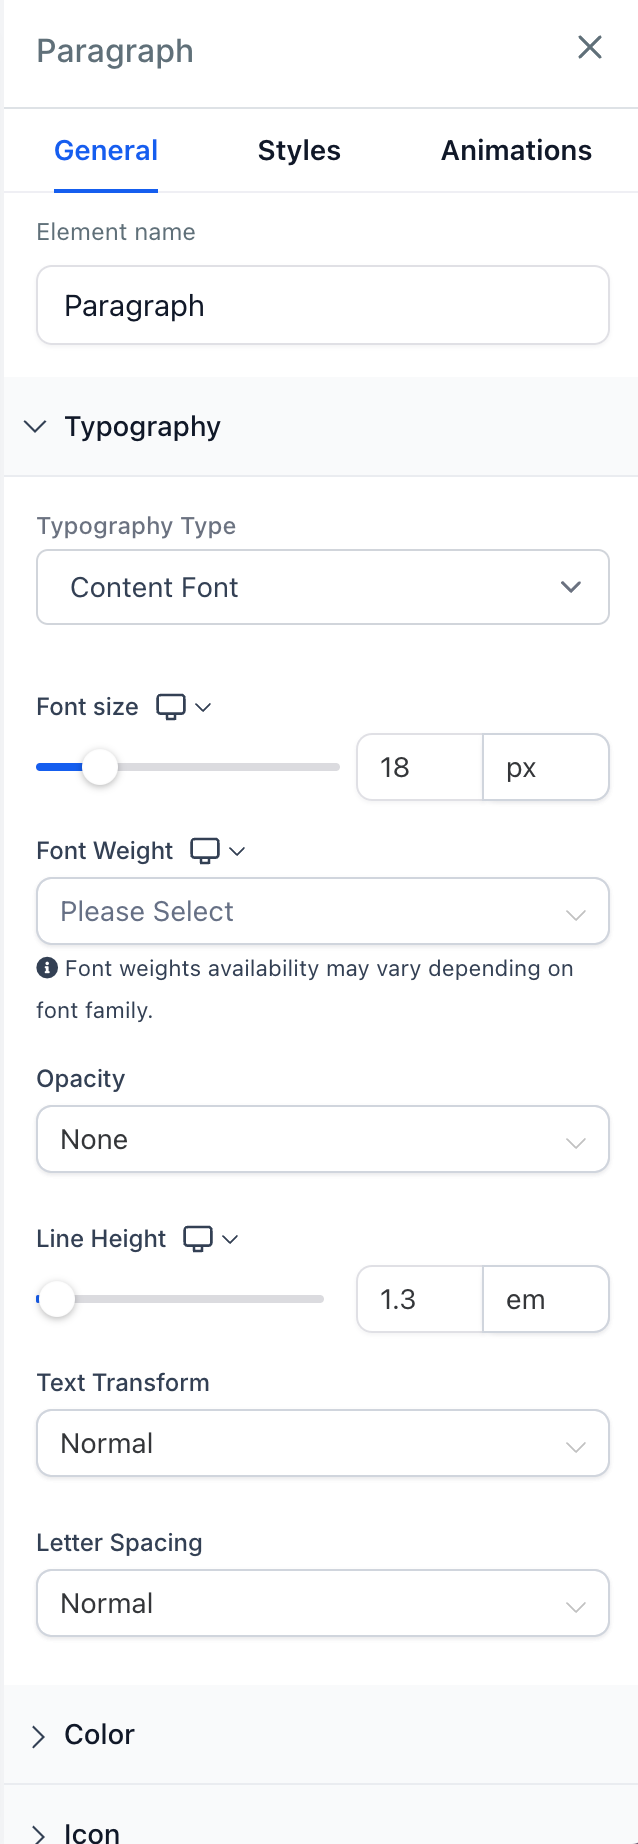Click the Line Height slider handle

(x=57, y=1300)
